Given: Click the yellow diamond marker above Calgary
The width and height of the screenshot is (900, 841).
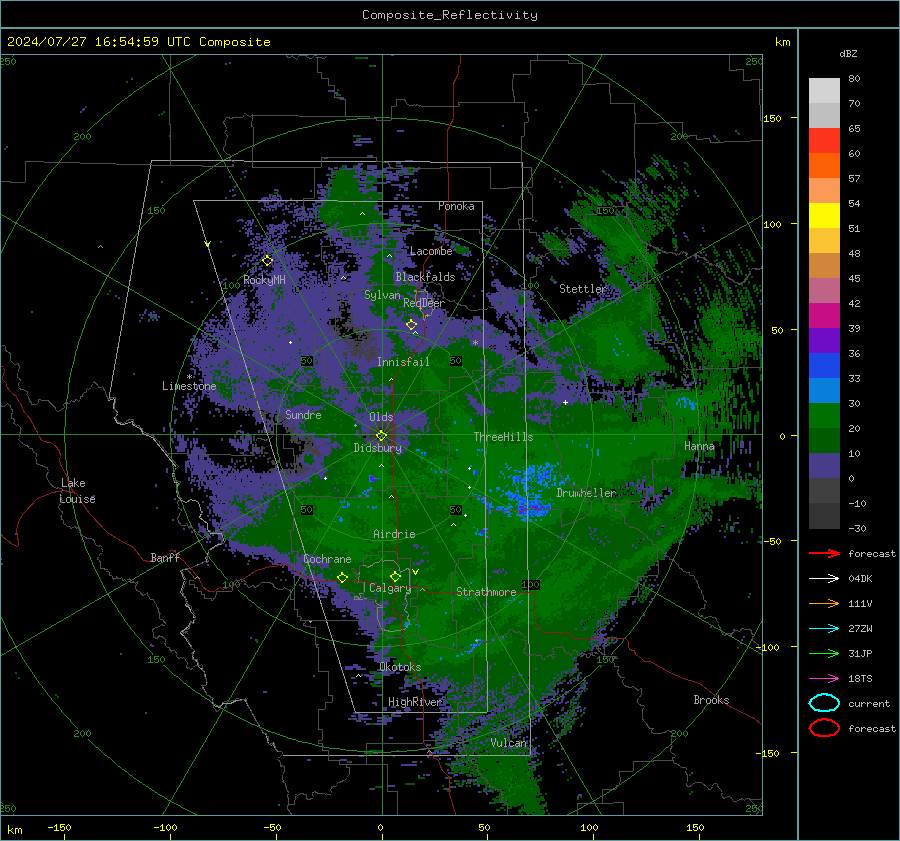Looking at the screenshot, I should click(395, 576).
